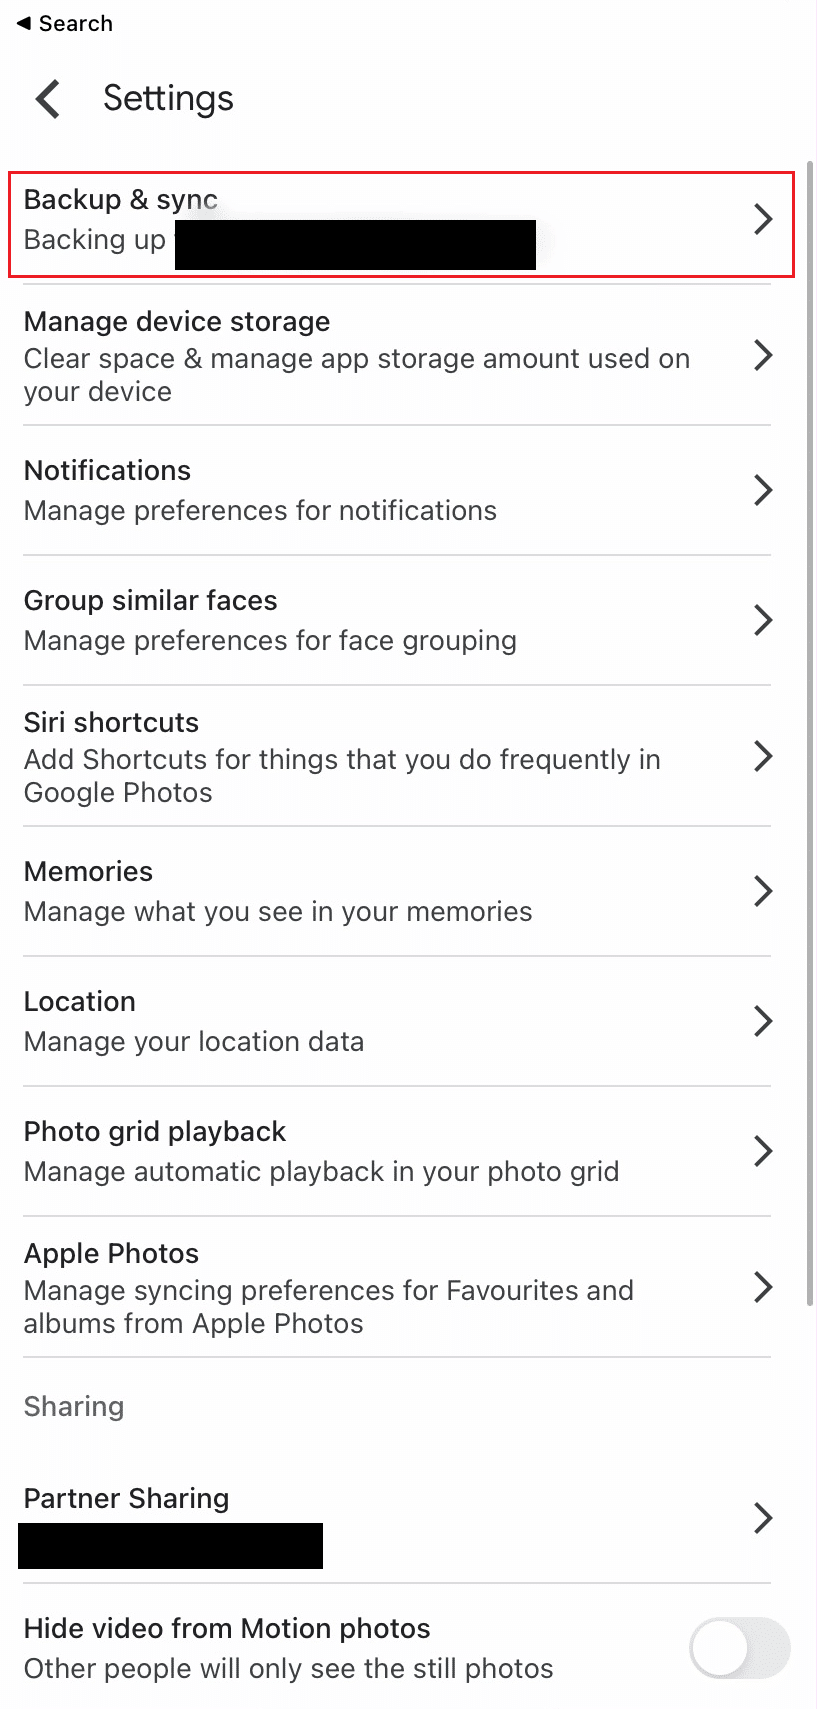Open Backup & sync chevron arrow

pyautogui.click(x=763, y=219)
